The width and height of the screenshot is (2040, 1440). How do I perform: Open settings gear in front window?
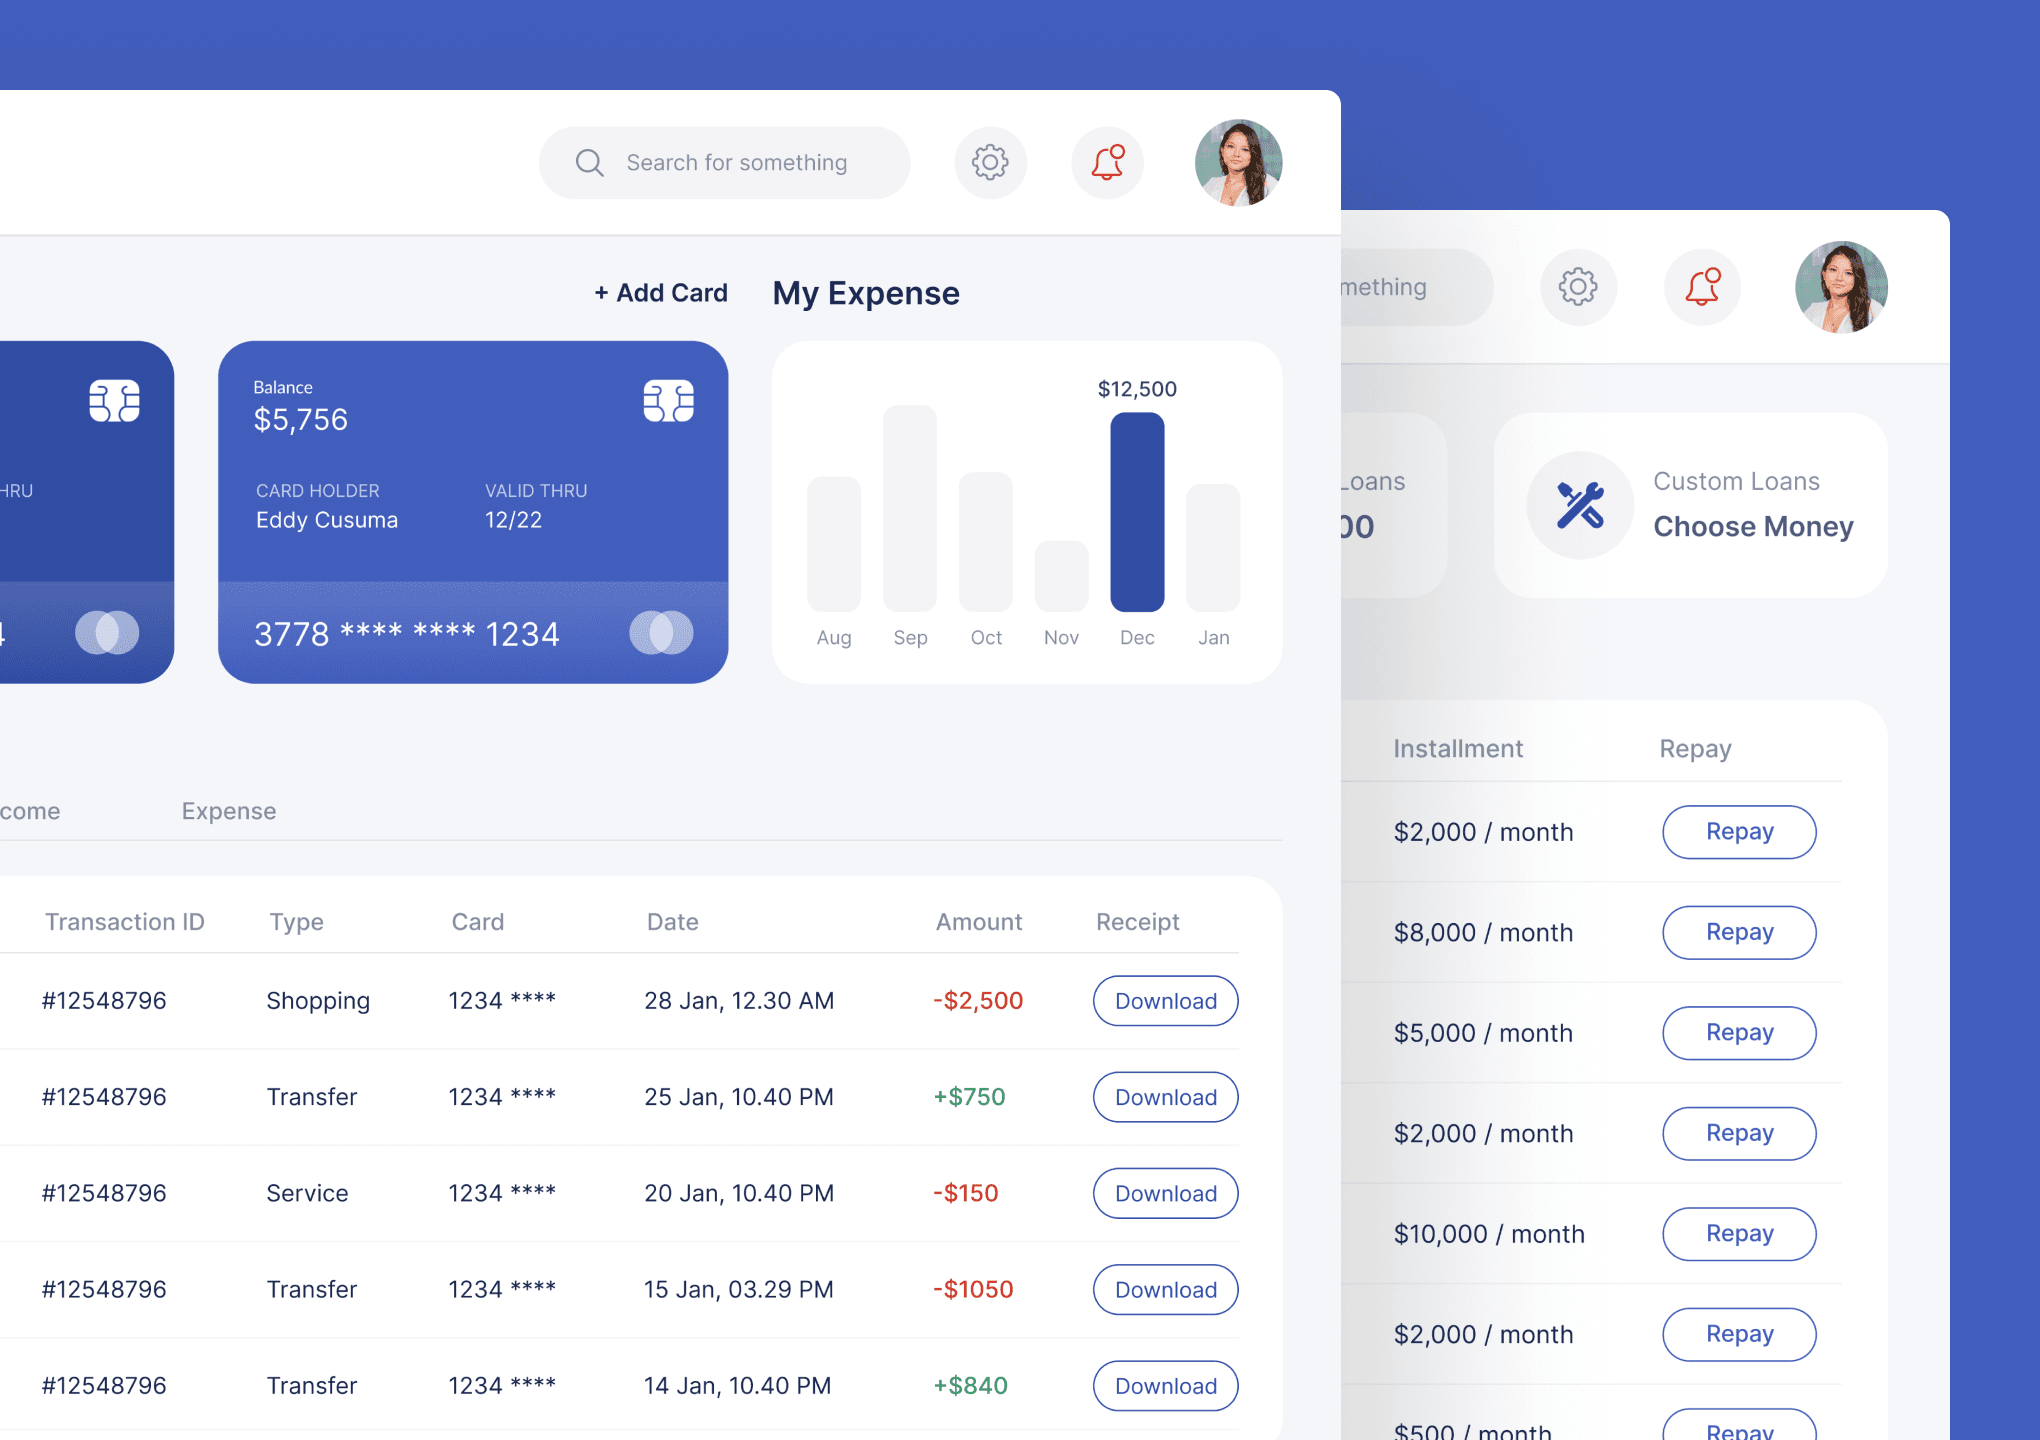[990, 162]
